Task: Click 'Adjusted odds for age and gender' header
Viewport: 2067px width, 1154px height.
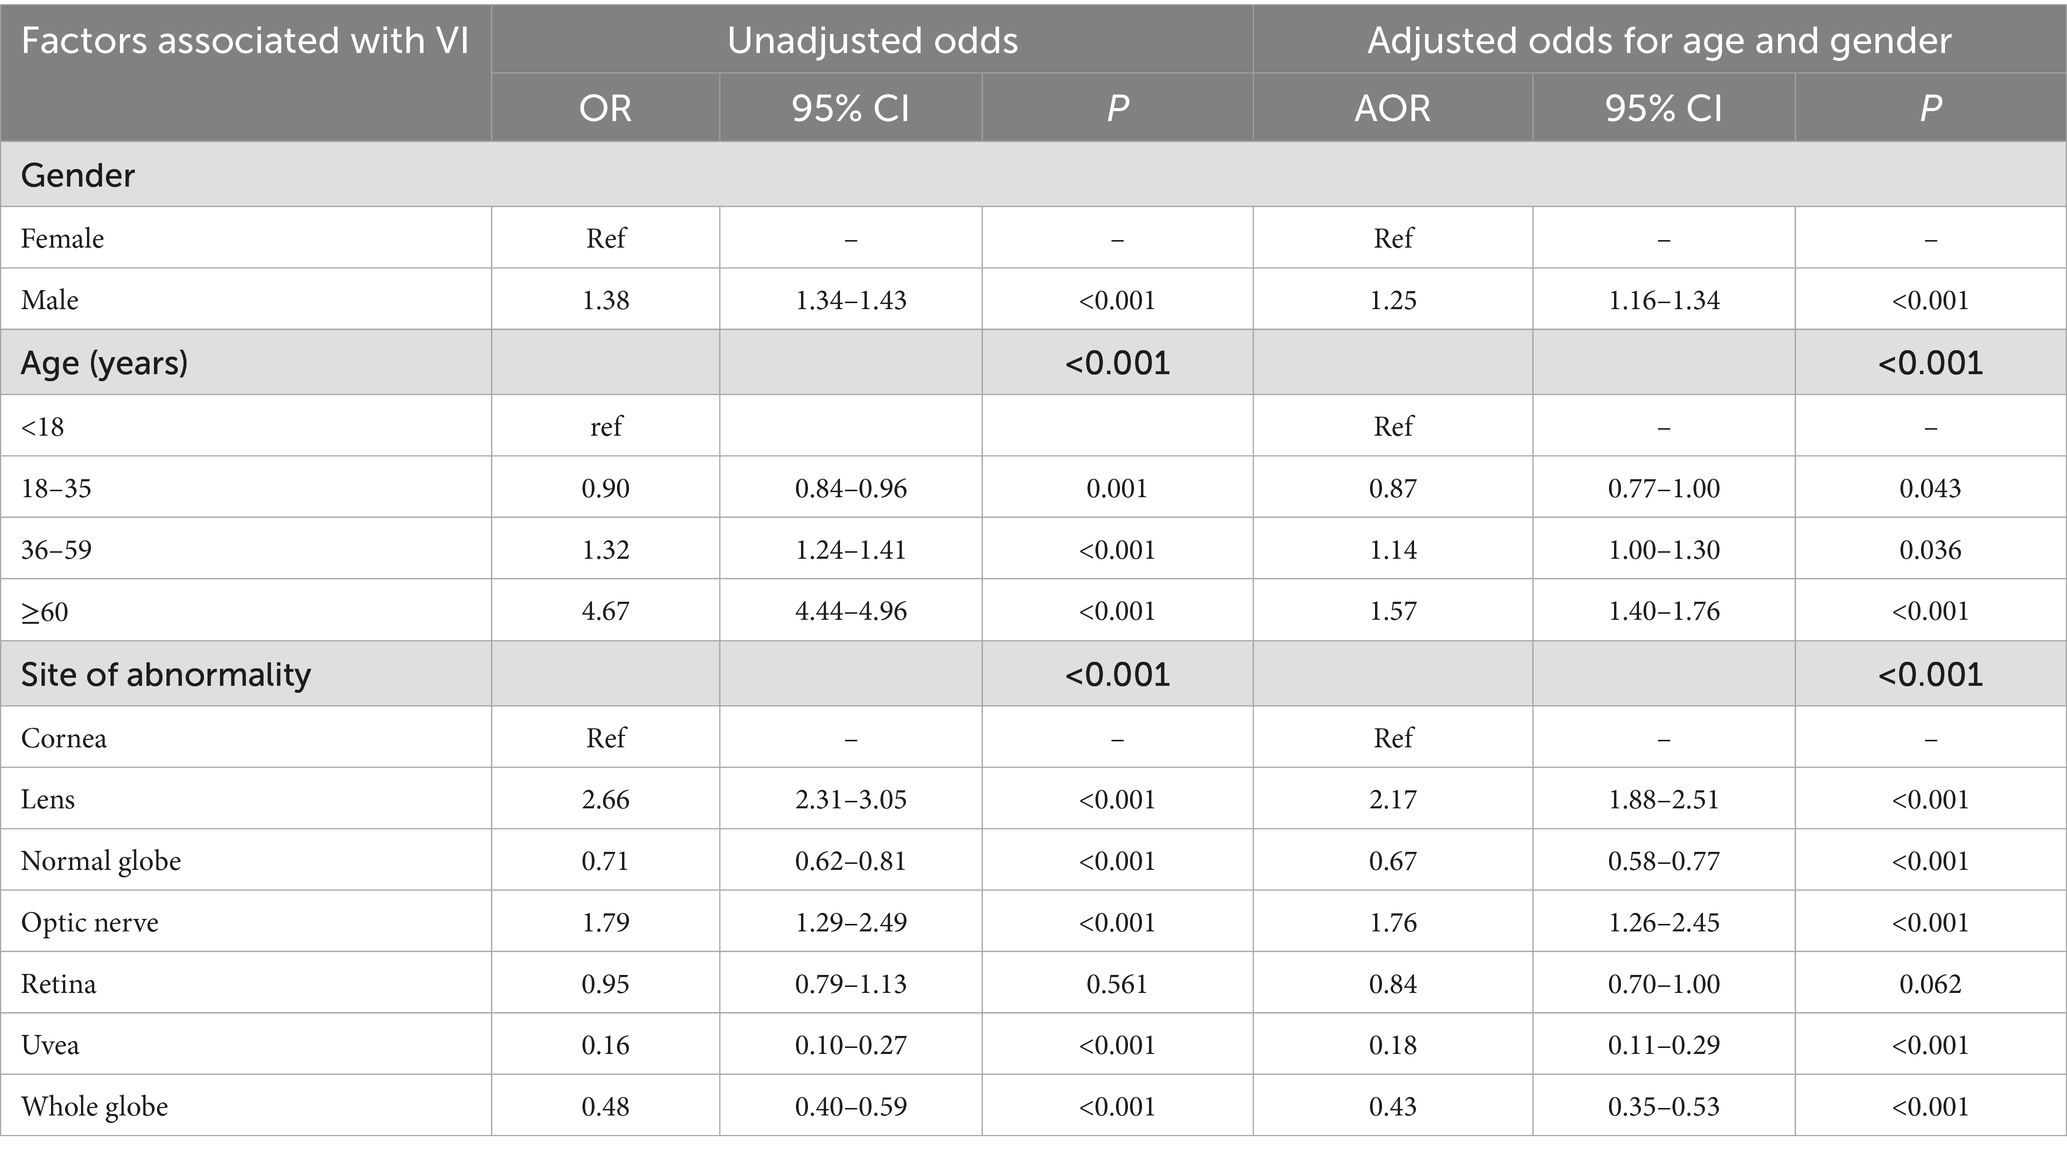Action: [x=1659, y=41]
